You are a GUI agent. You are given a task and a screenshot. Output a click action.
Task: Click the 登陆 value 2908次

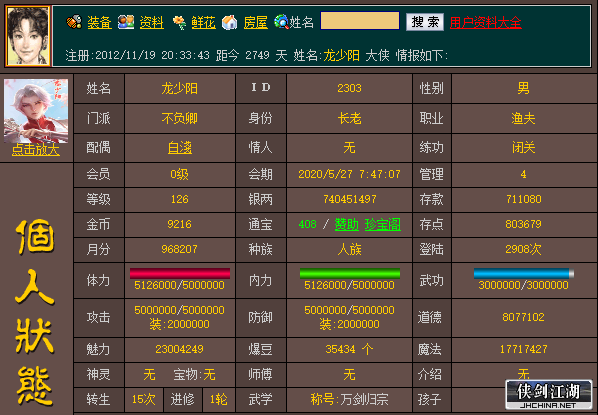click(523, 249)
